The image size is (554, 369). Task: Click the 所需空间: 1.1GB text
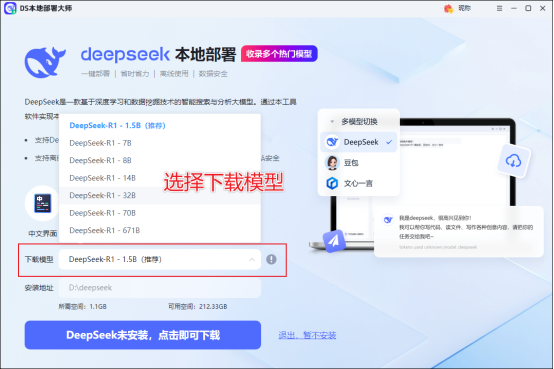[x=82, y=306]
